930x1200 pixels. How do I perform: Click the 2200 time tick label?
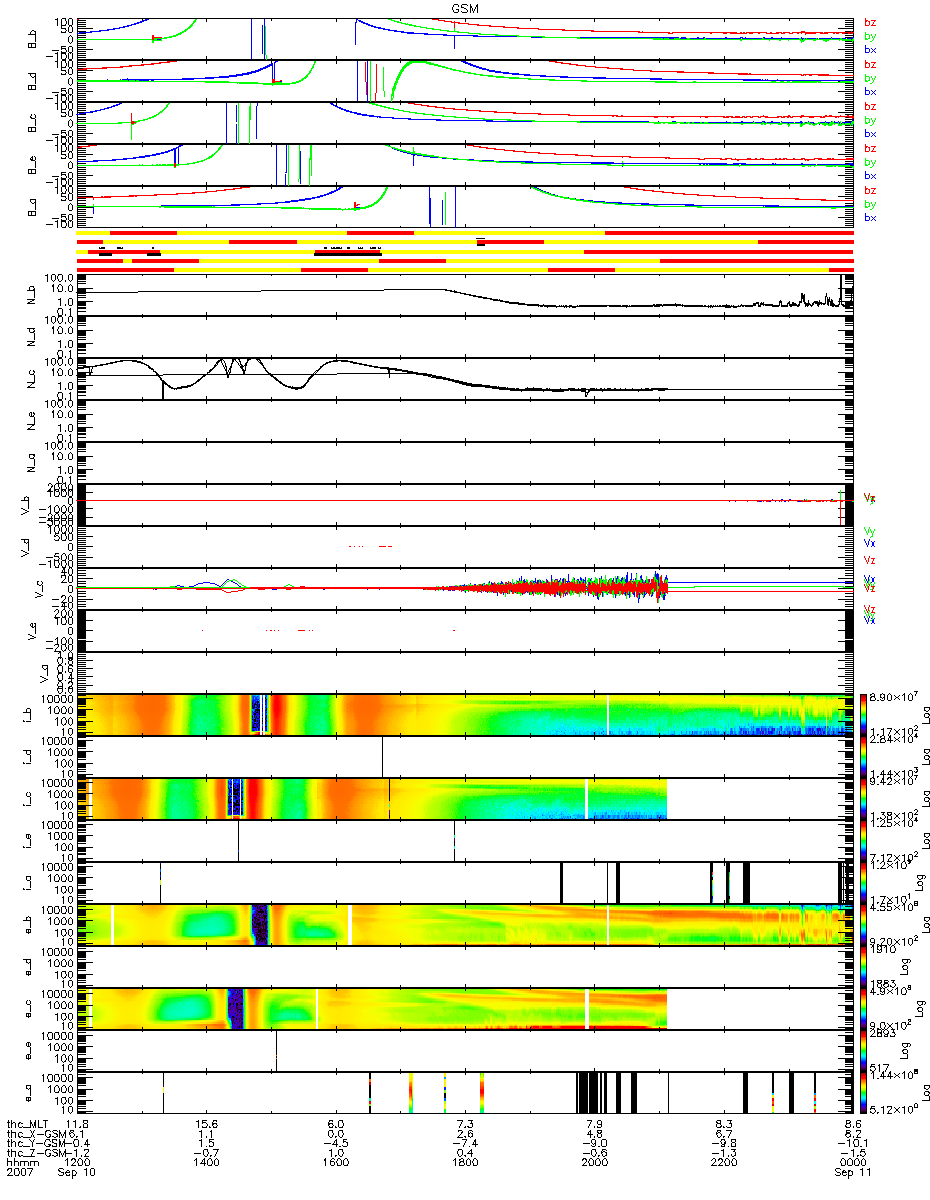(723, 1162)
